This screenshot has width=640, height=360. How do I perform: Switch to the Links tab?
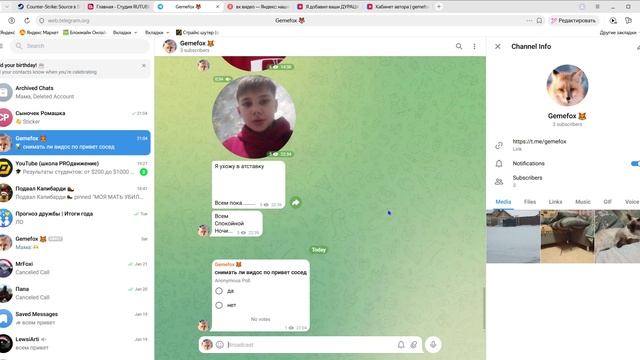point(555,202)
